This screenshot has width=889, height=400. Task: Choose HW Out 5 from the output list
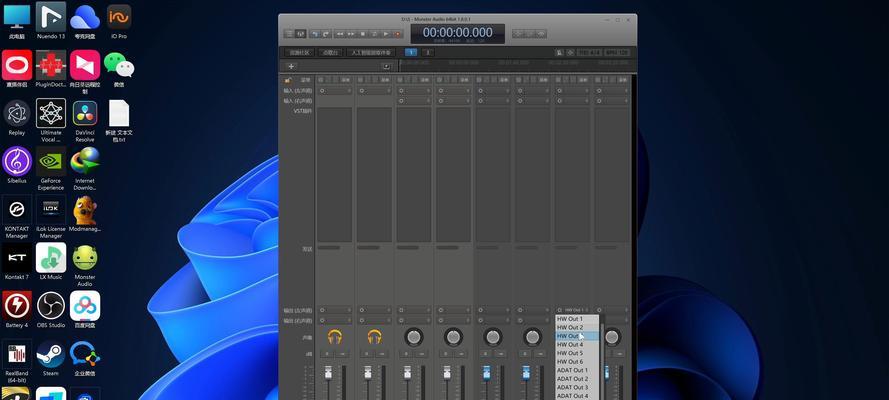577,353
